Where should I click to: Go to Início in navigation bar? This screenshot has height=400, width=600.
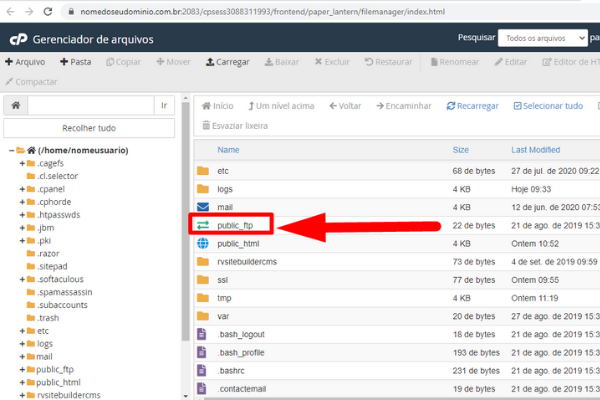point(218,106)
